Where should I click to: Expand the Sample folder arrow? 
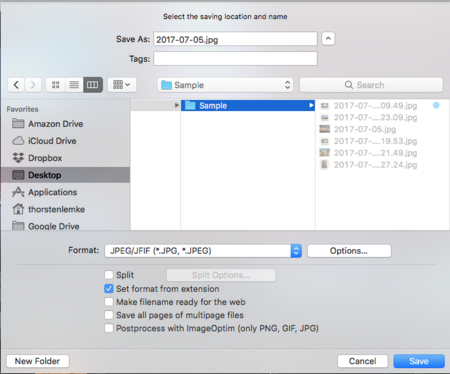[311, 105]
